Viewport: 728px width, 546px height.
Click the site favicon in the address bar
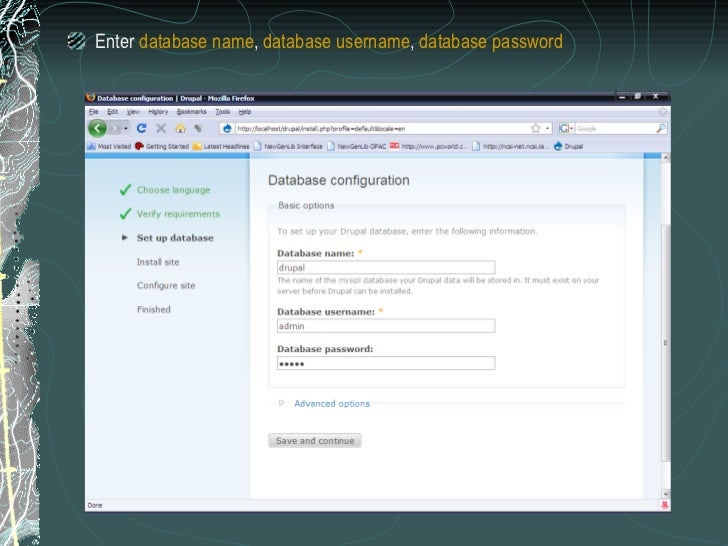(x=227, y=129)
